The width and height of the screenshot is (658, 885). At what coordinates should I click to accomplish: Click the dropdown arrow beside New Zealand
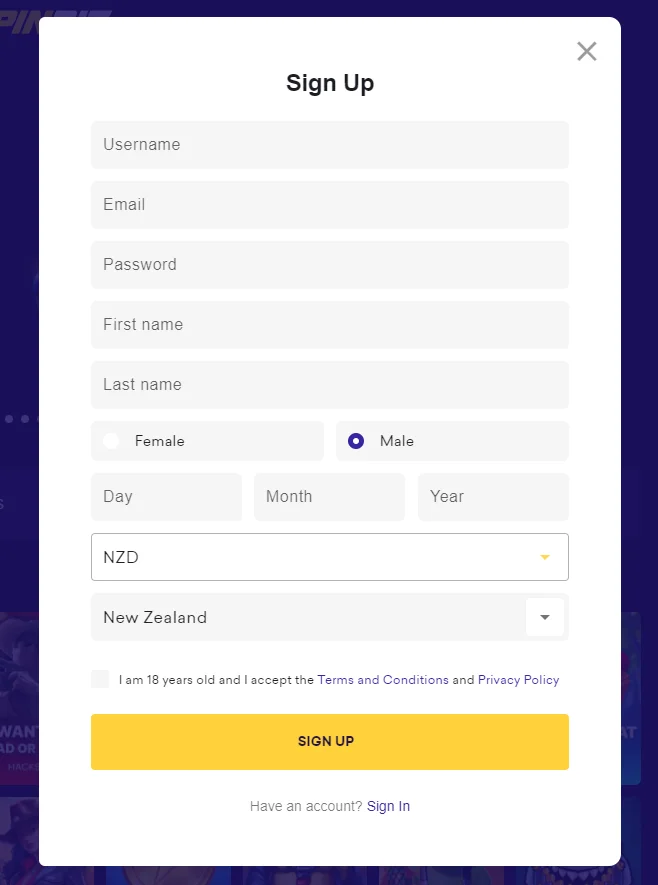pos(545,617)
